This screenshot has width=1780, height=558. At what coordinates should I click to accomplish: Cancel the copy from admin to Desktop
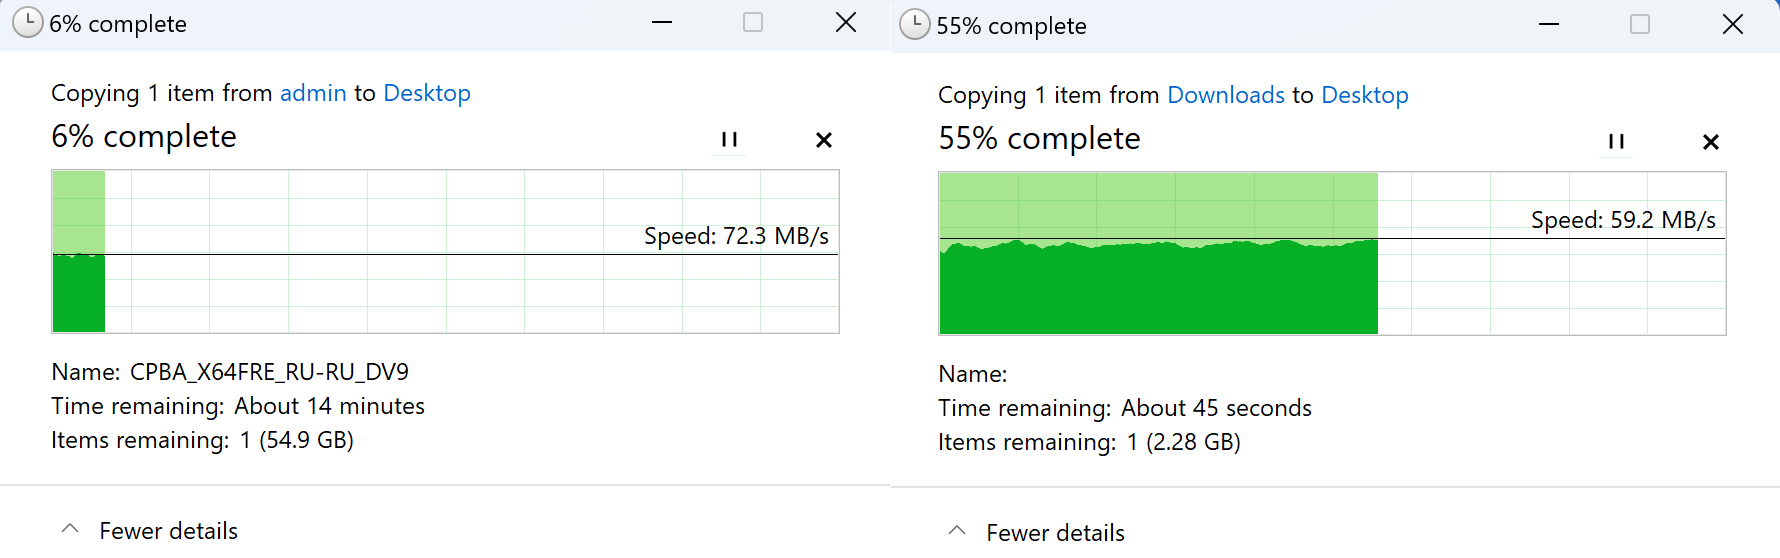coord(824,140)
